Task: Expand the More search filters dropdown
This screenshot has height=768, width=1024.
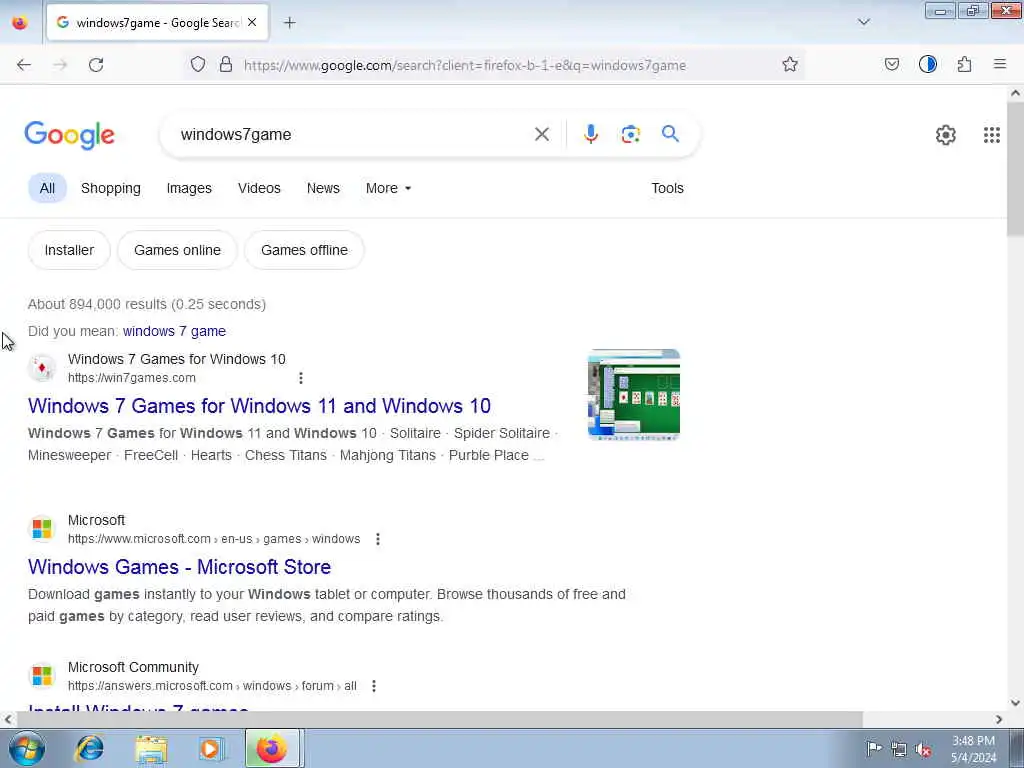Action: coord(389,188)
